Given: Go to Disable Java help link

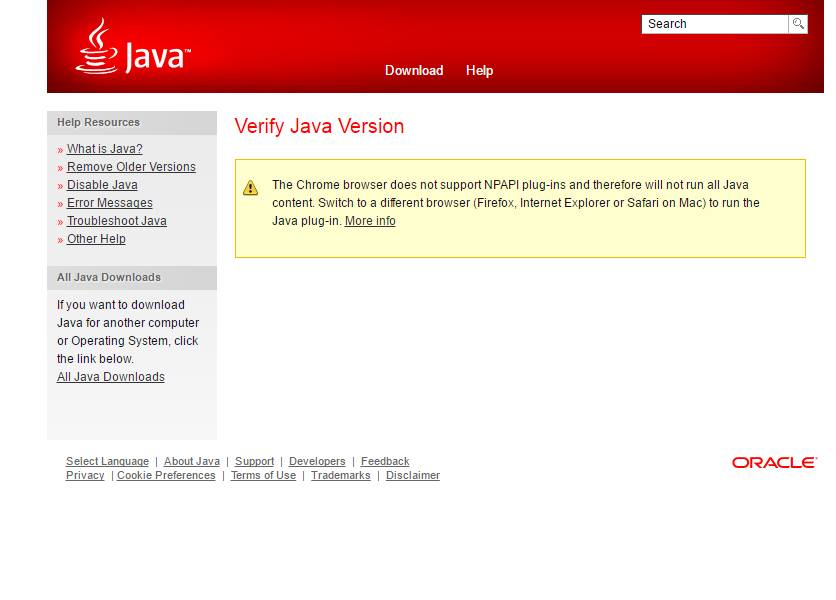Looking at the screenshot, I should pyautogui.click(x=102, y=185).
